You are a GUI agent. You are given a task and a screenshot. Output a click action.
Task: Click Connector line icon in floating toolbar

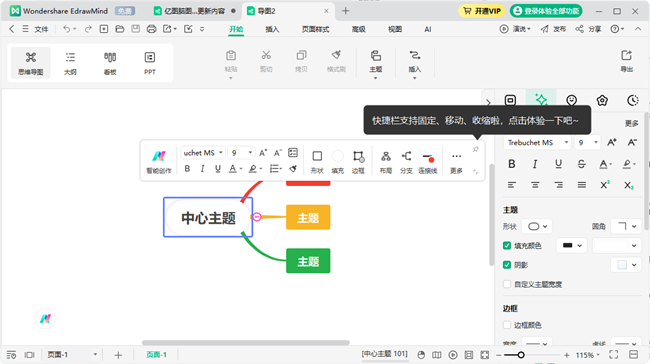pos(428,161)
